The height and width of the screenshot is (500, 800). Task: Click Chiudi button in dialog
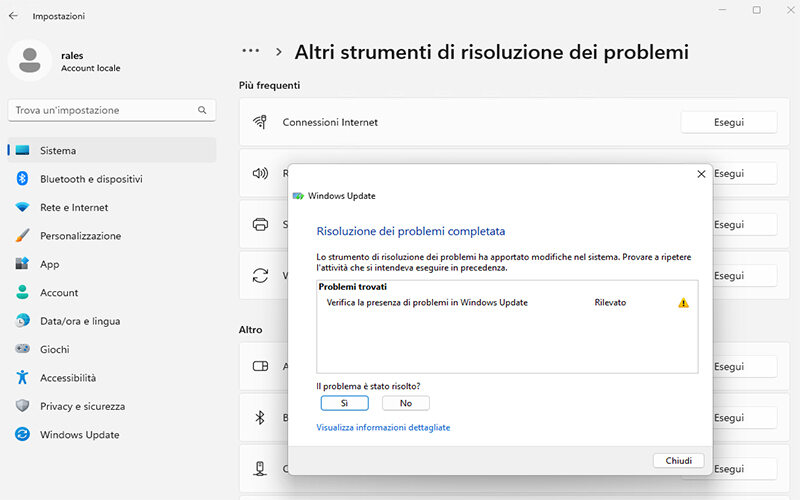tap(679, 460)
